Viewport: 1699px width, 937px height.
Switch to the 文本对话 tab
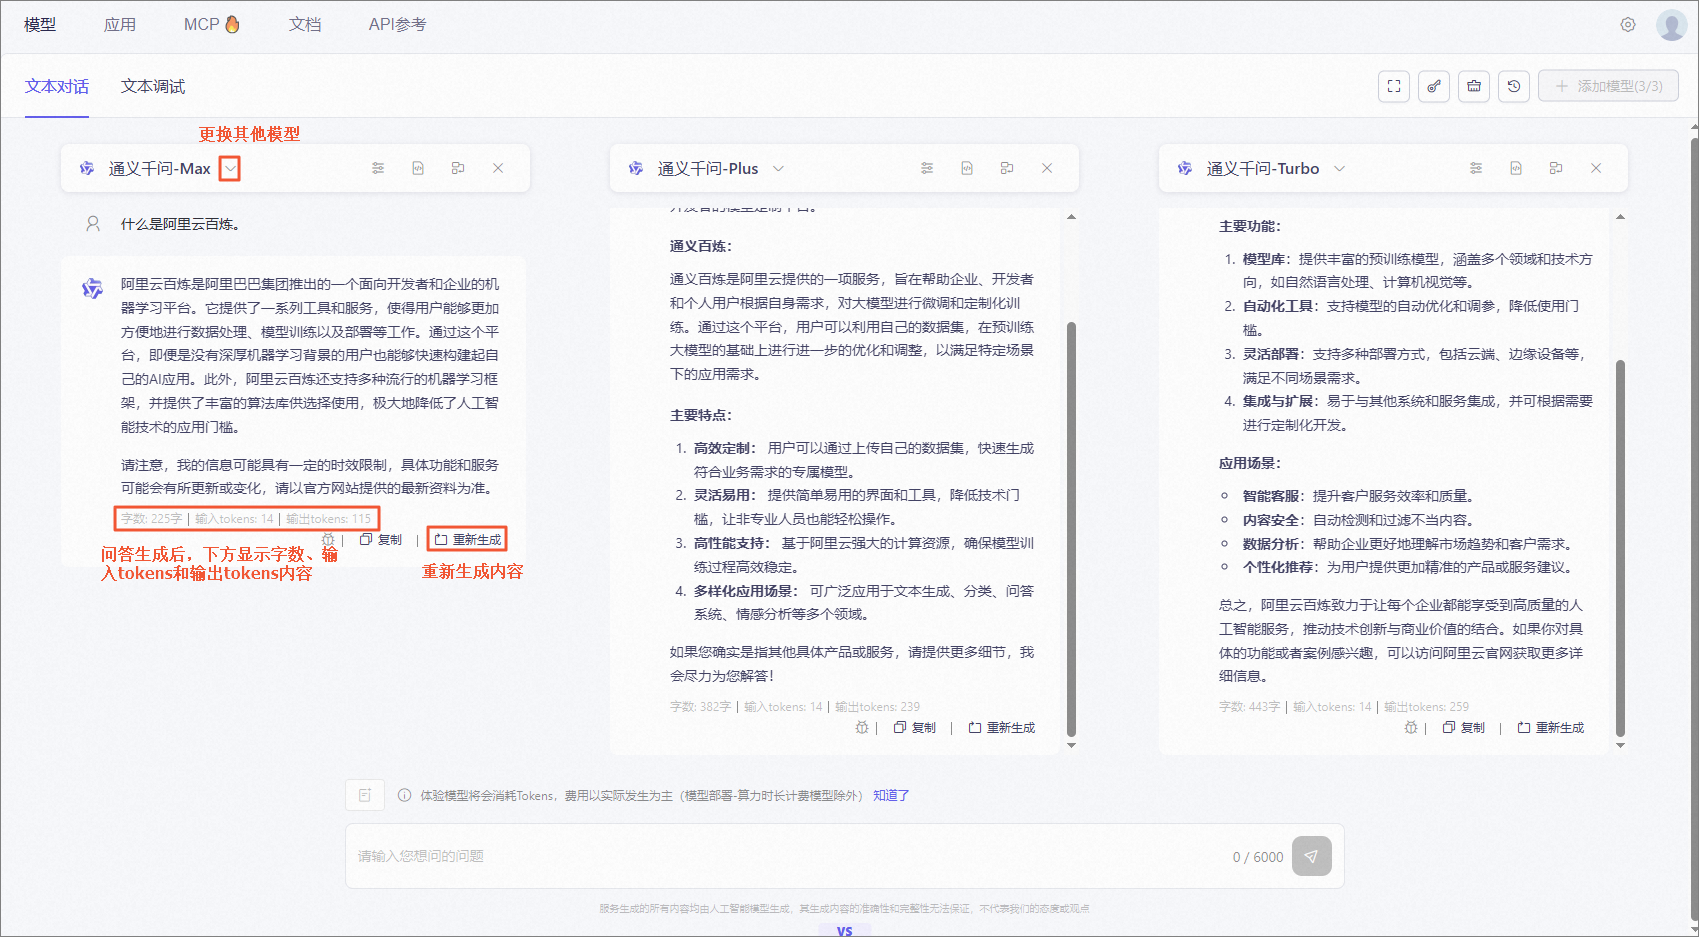[57, 87]
